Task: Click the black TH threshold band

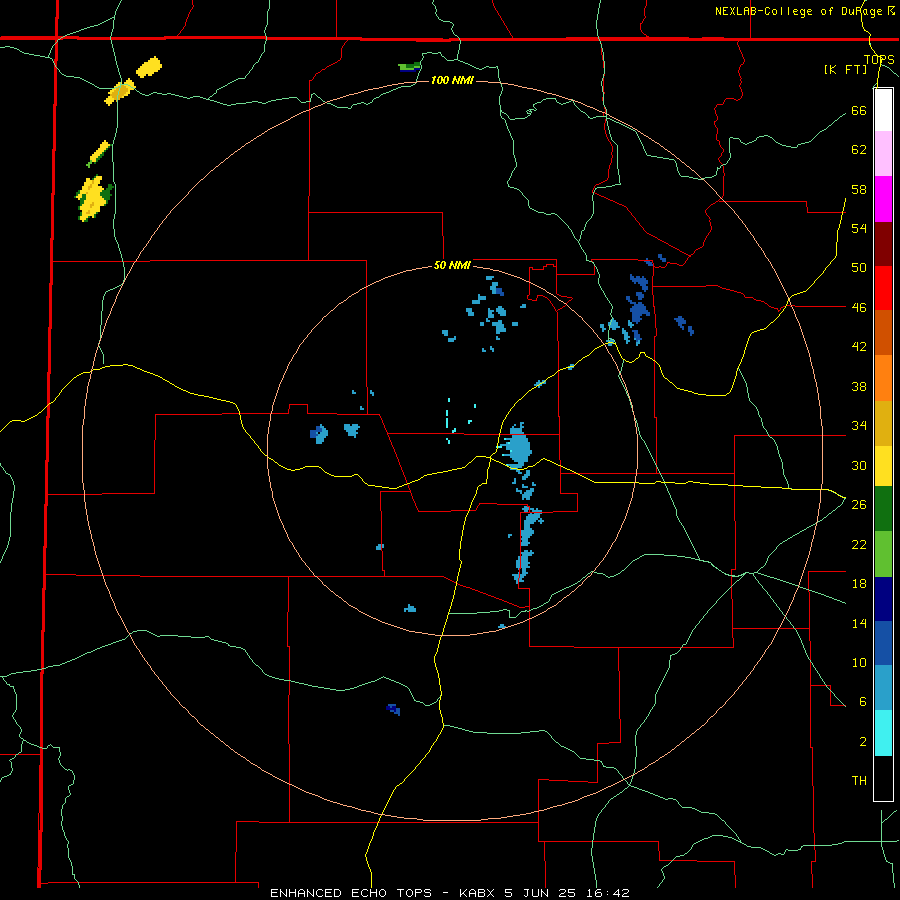Action: point(883,778)
